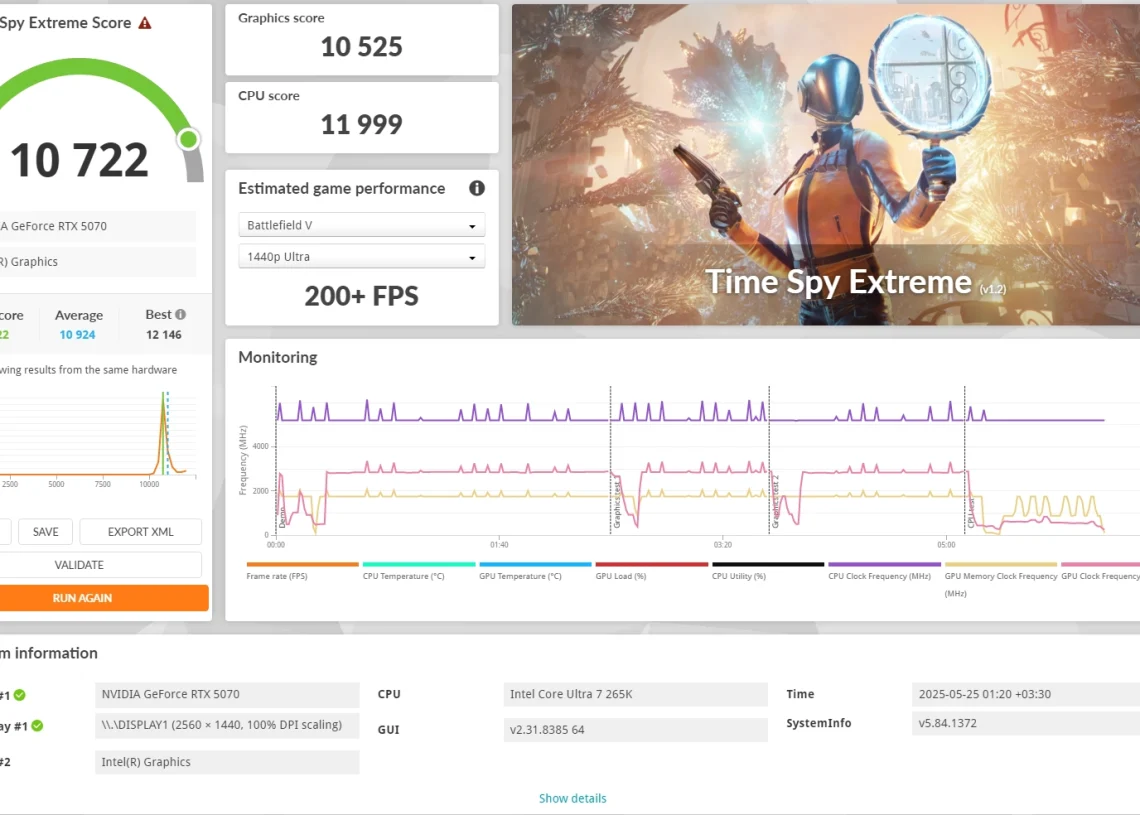Click the SAVE button
The width and height of the screenshot is (1140, 815).
click(x=45, y=531)
